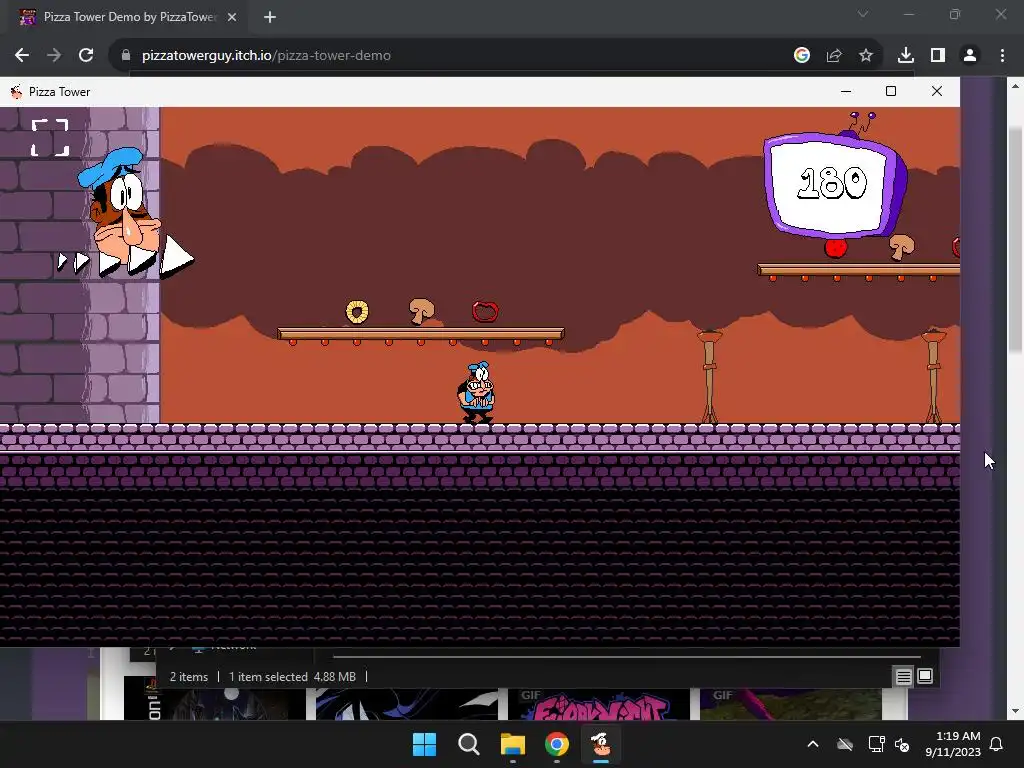1024x768 pixels.
Task: Click the tomato on the middle platform
Action: coord(485,312)
